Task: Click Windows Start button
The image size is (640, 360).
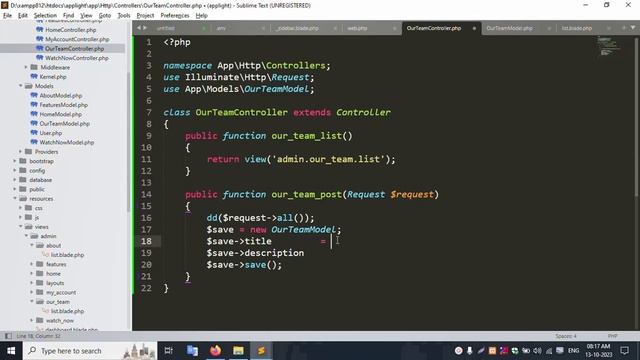Action: (11, 351)
